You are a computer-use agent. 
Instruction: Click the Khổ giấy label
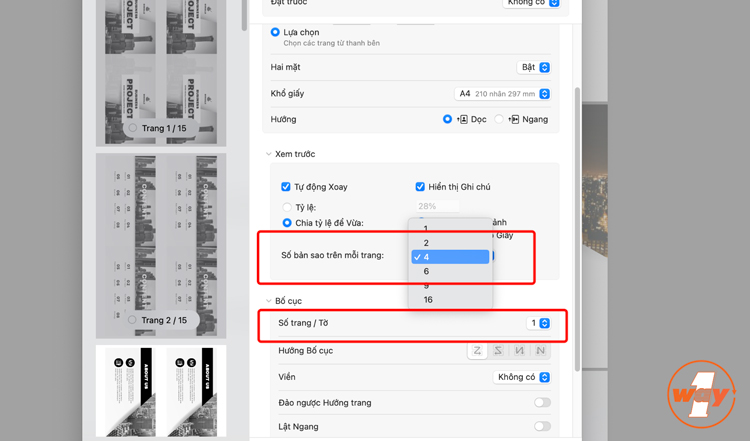click(x=287, y=94)
